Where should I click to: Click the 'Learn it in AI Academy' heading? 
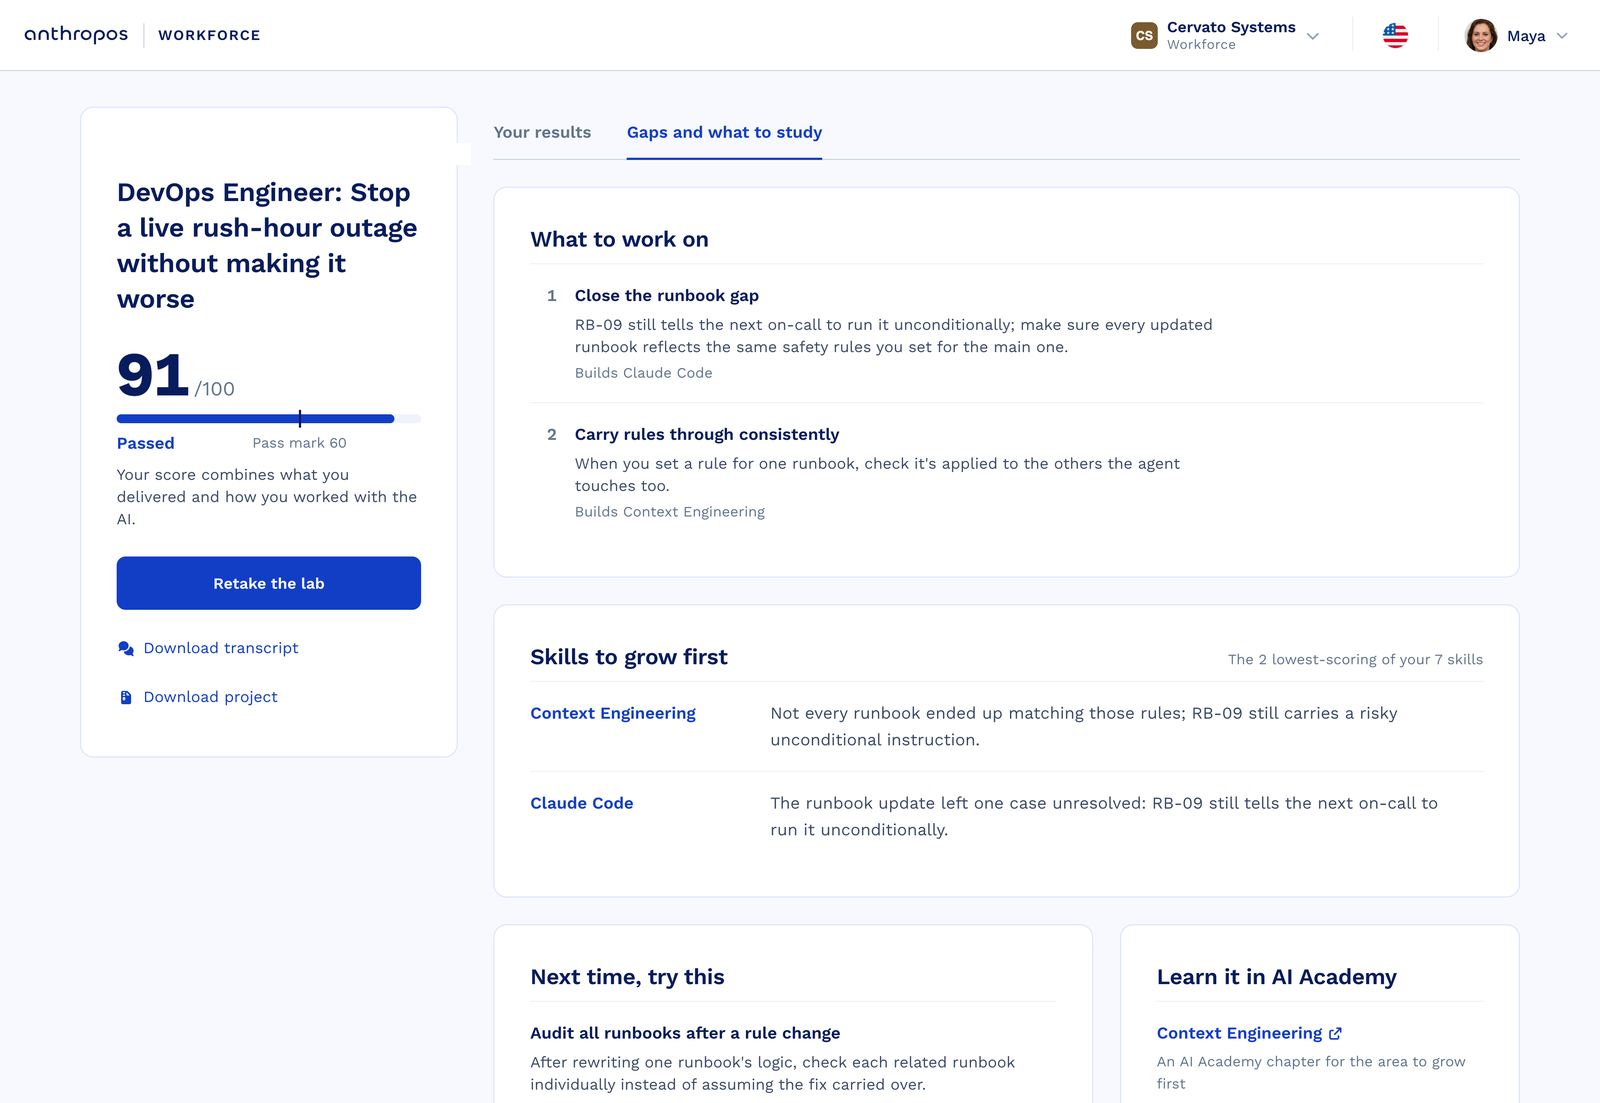click(x=1277, y=977)
